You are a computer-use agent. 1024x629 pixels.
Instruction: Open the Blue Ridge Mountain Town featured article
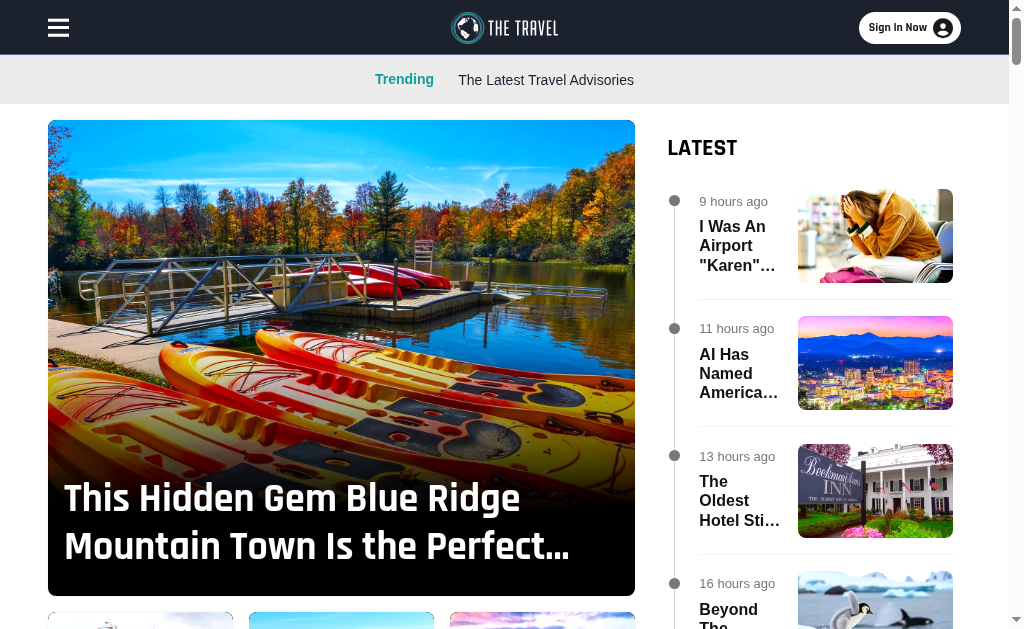(x=317, y=522)
